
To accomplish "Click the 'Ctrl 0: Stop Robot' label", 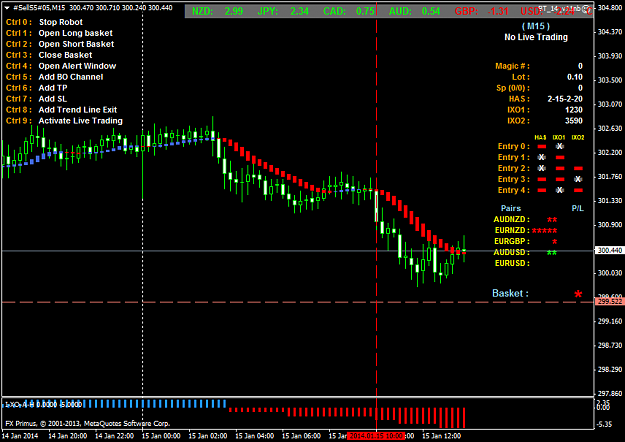I will tap(44, 22).
